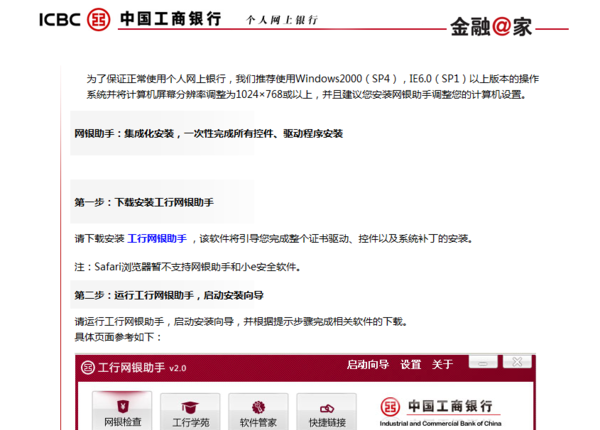The width and height of the screenshot is (600, 430).
Task: Click the 金融@家 brand logo
Action: click(491, 27)
